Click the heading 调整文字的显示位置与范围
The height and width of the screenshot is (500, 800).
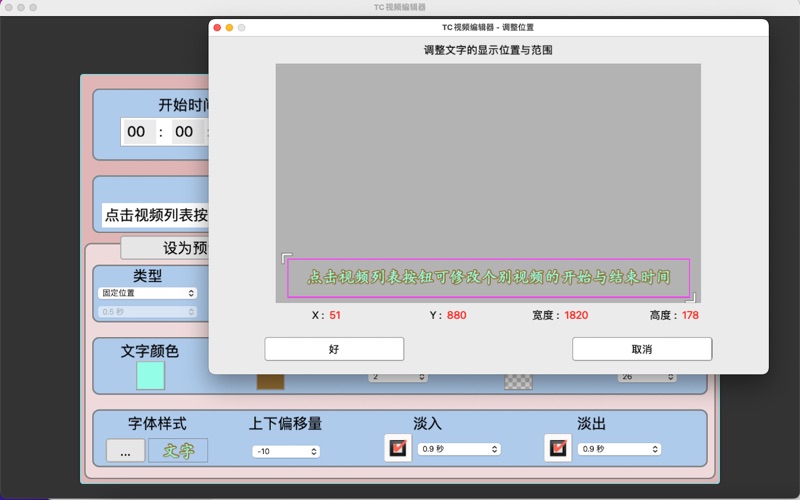tap(488, 50)
